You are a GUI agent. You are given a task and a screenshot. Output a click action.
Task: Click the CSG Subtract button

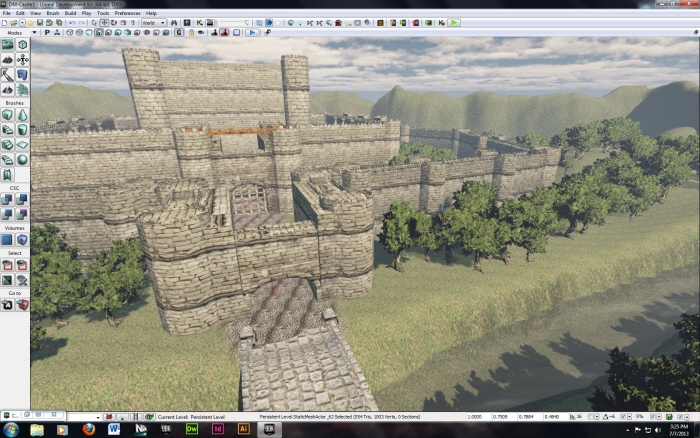point(22,198)
